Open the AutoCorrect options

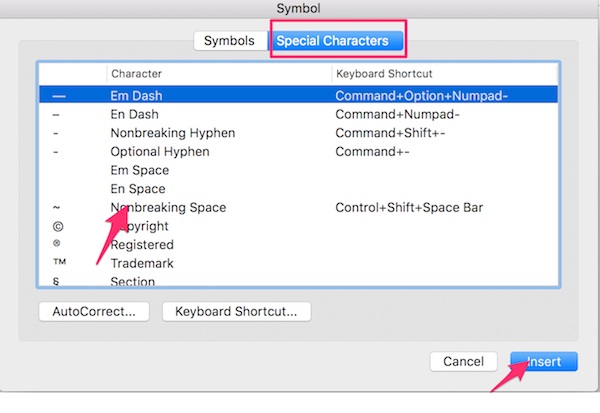pyautogui.click(x=94, y=311)
